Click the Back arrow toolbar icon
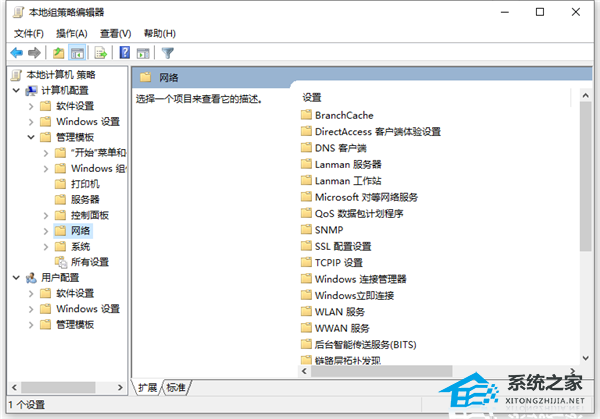Image resolution: width=600 pixels, height=419 pixels. point(17,53)
